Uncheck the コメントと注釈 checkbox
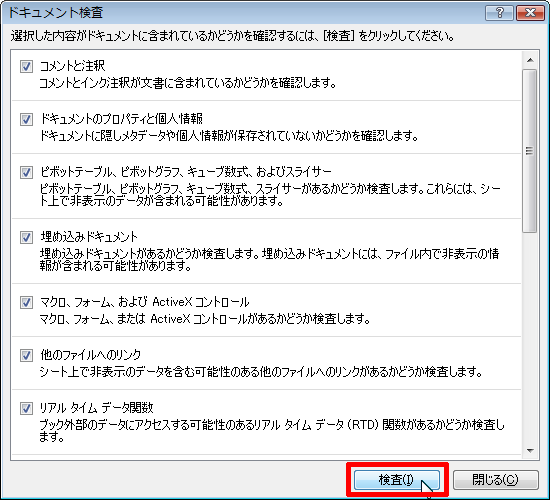Screen dimensions: 550x500 point(26,66)
